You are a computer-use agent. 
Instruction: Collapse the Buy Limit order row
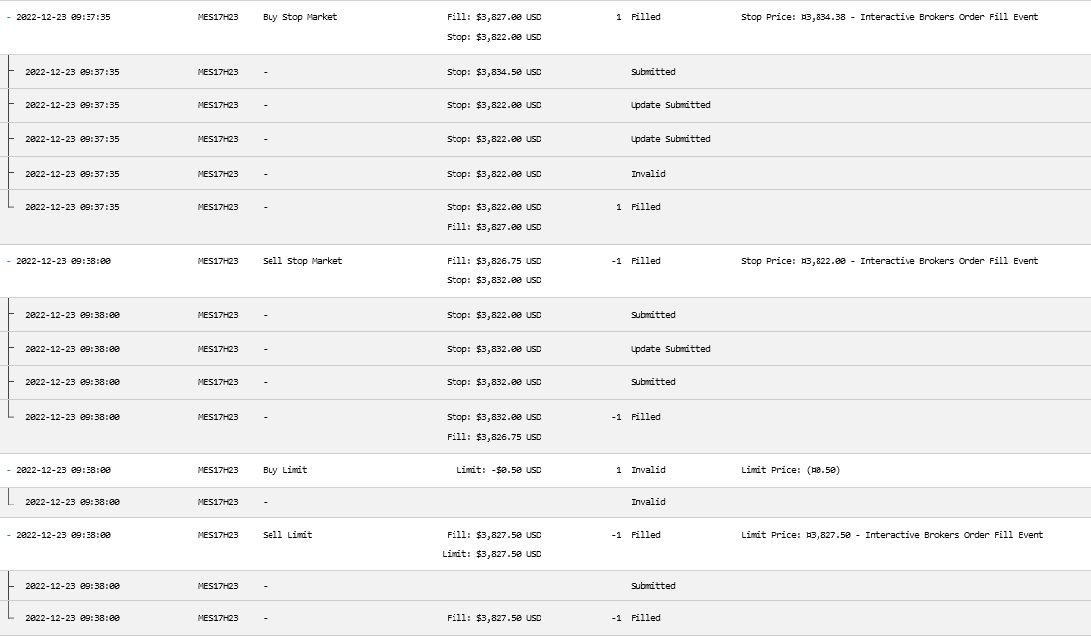point(8,470)
